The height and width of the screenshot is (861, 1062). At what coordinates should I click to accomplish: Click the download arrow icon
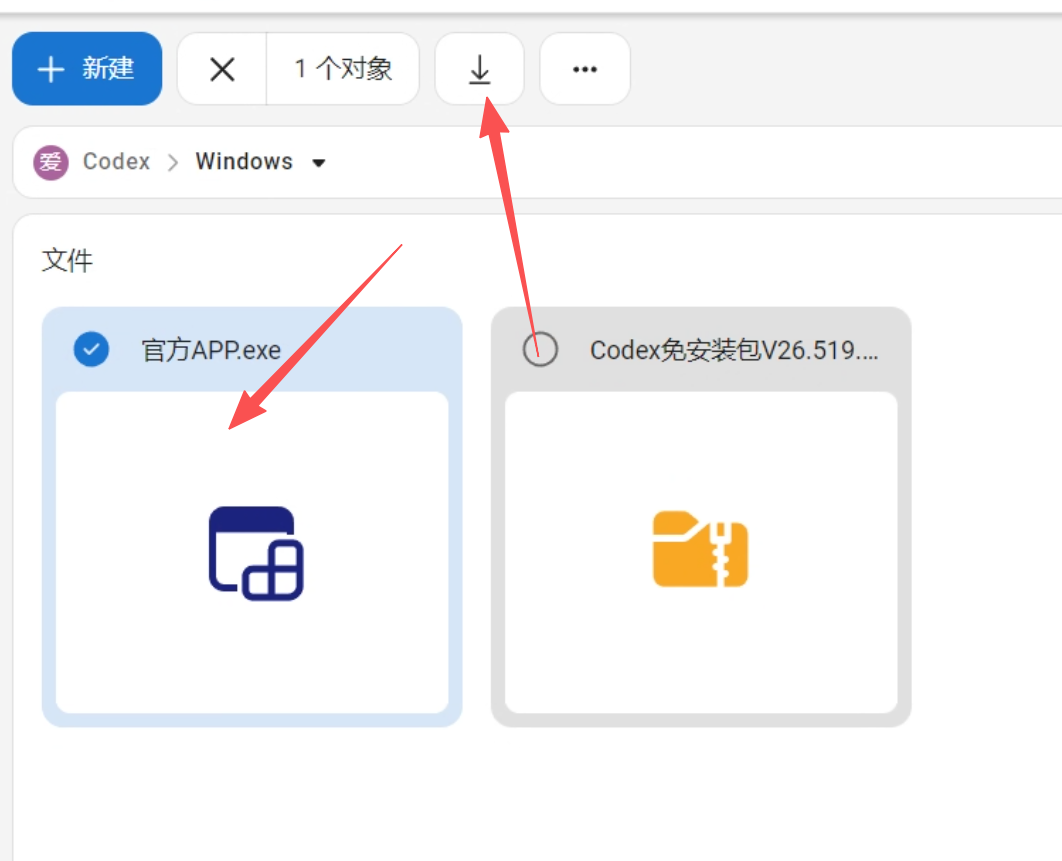tap(480, 69)
